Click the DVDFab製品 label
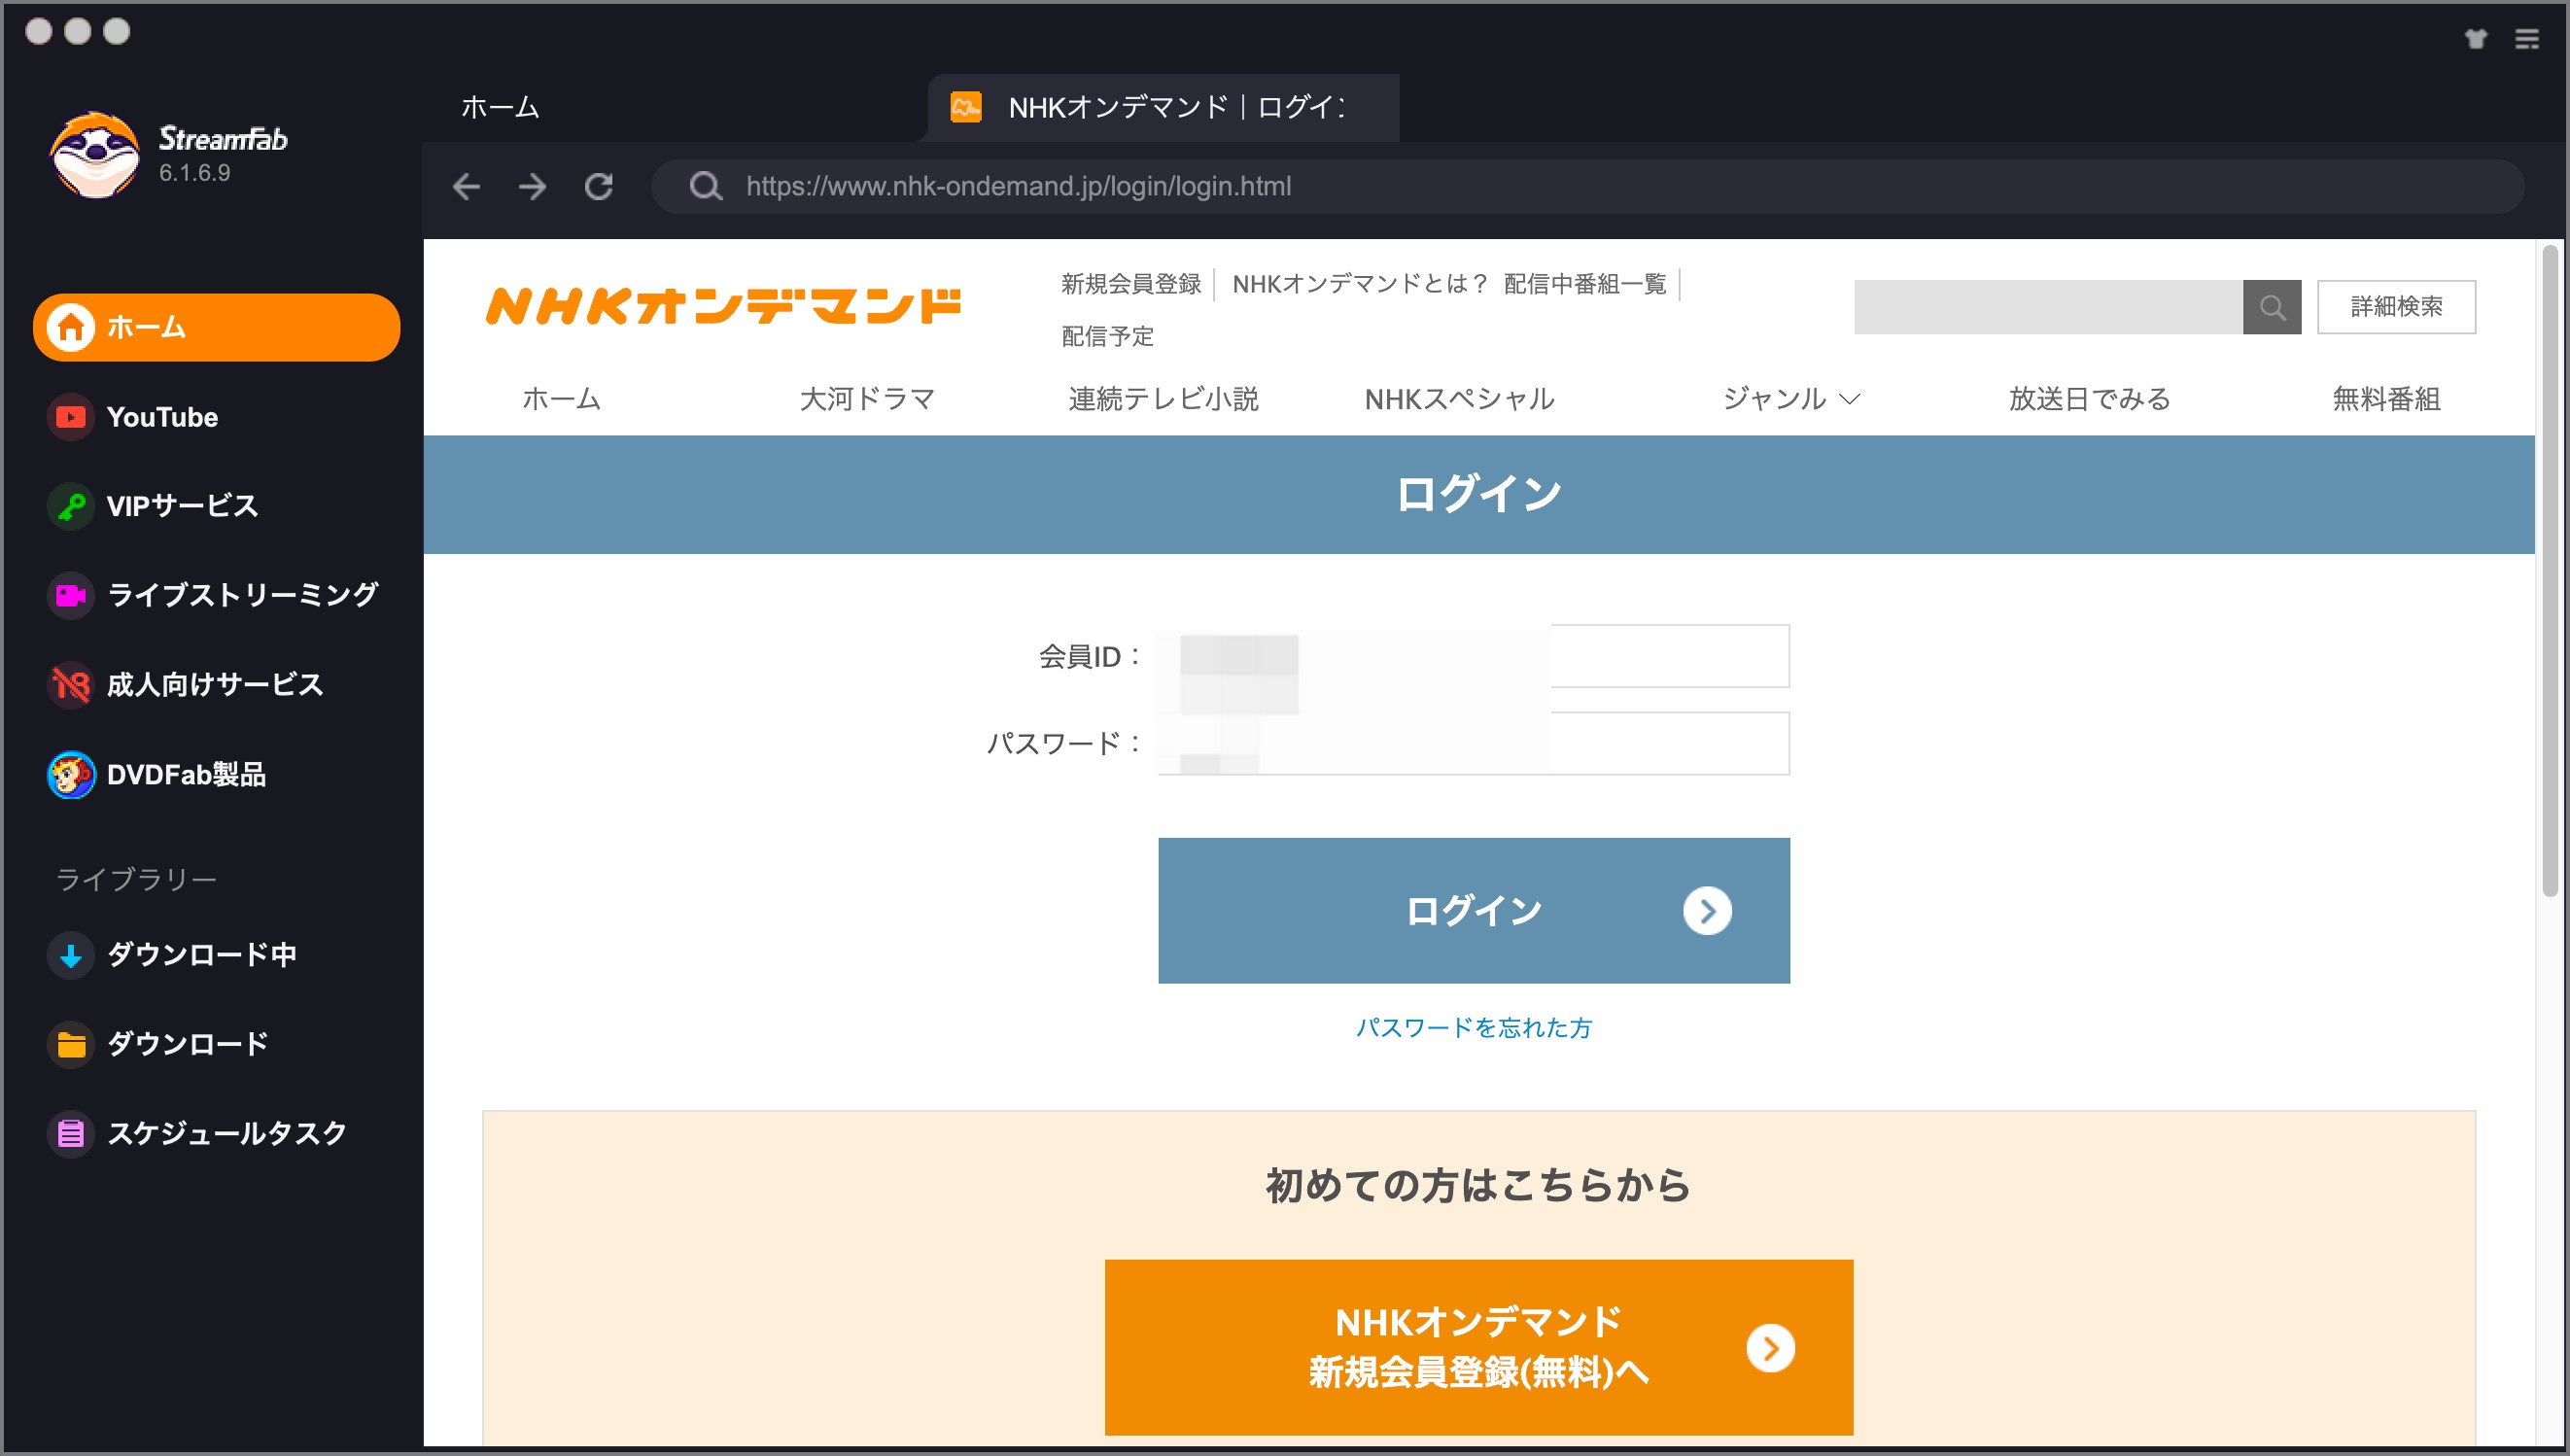The width and height of the screenshot is (2570, 1456). coord(186,775)
